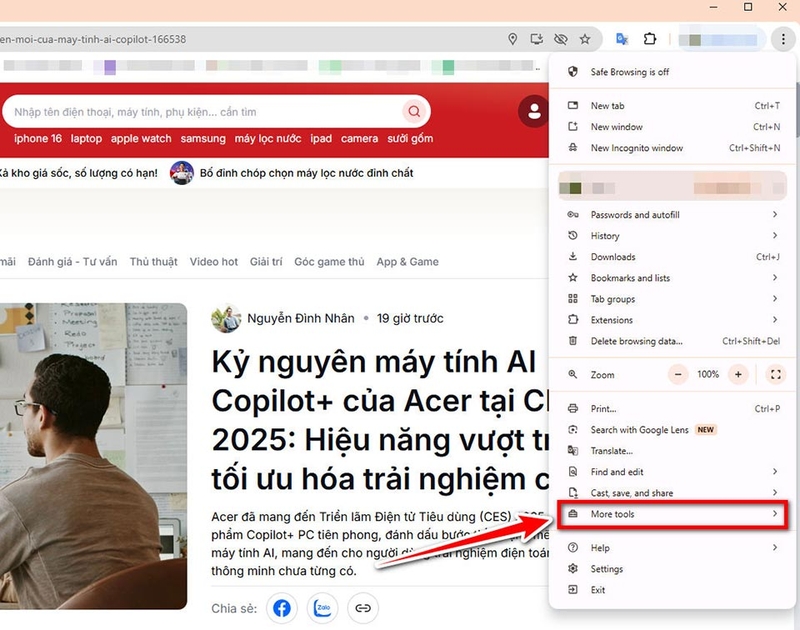Click the Settings gear icon in menu

click(573, 568)
